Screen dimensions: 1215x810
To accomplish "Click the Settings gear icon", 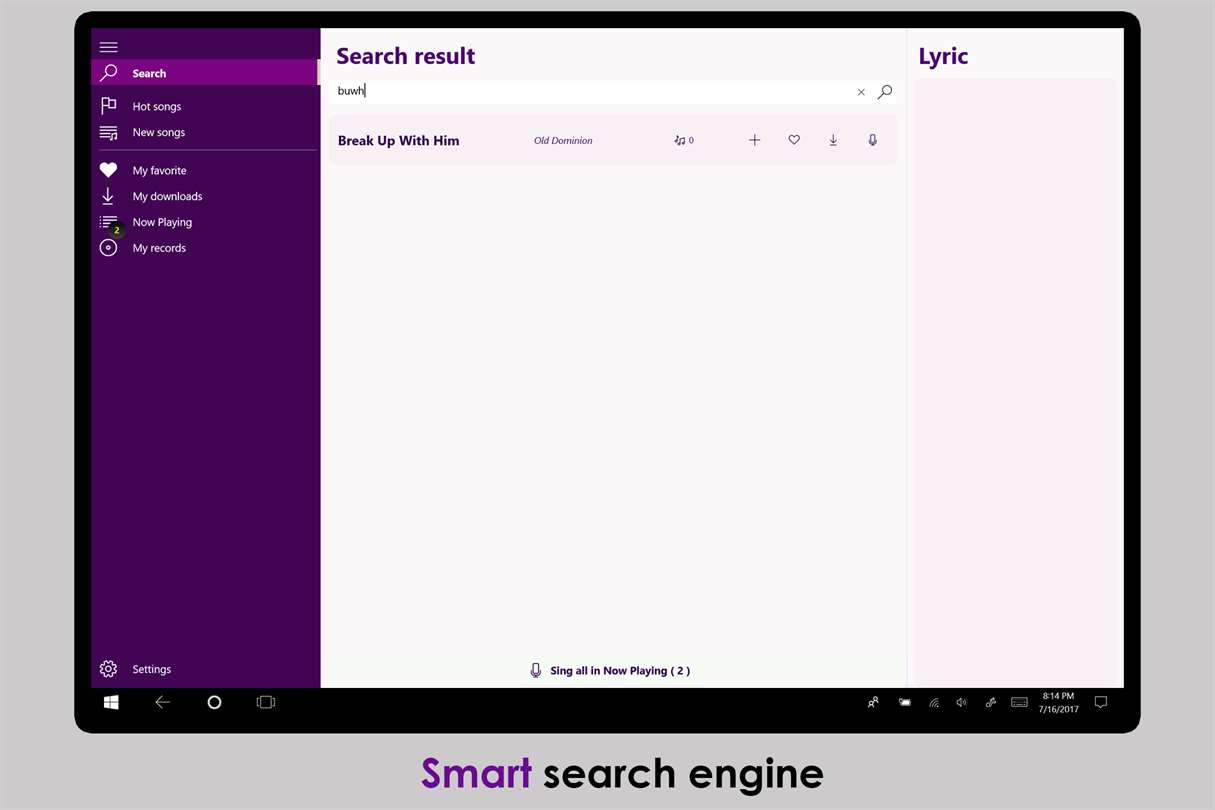I will [108, 669].
